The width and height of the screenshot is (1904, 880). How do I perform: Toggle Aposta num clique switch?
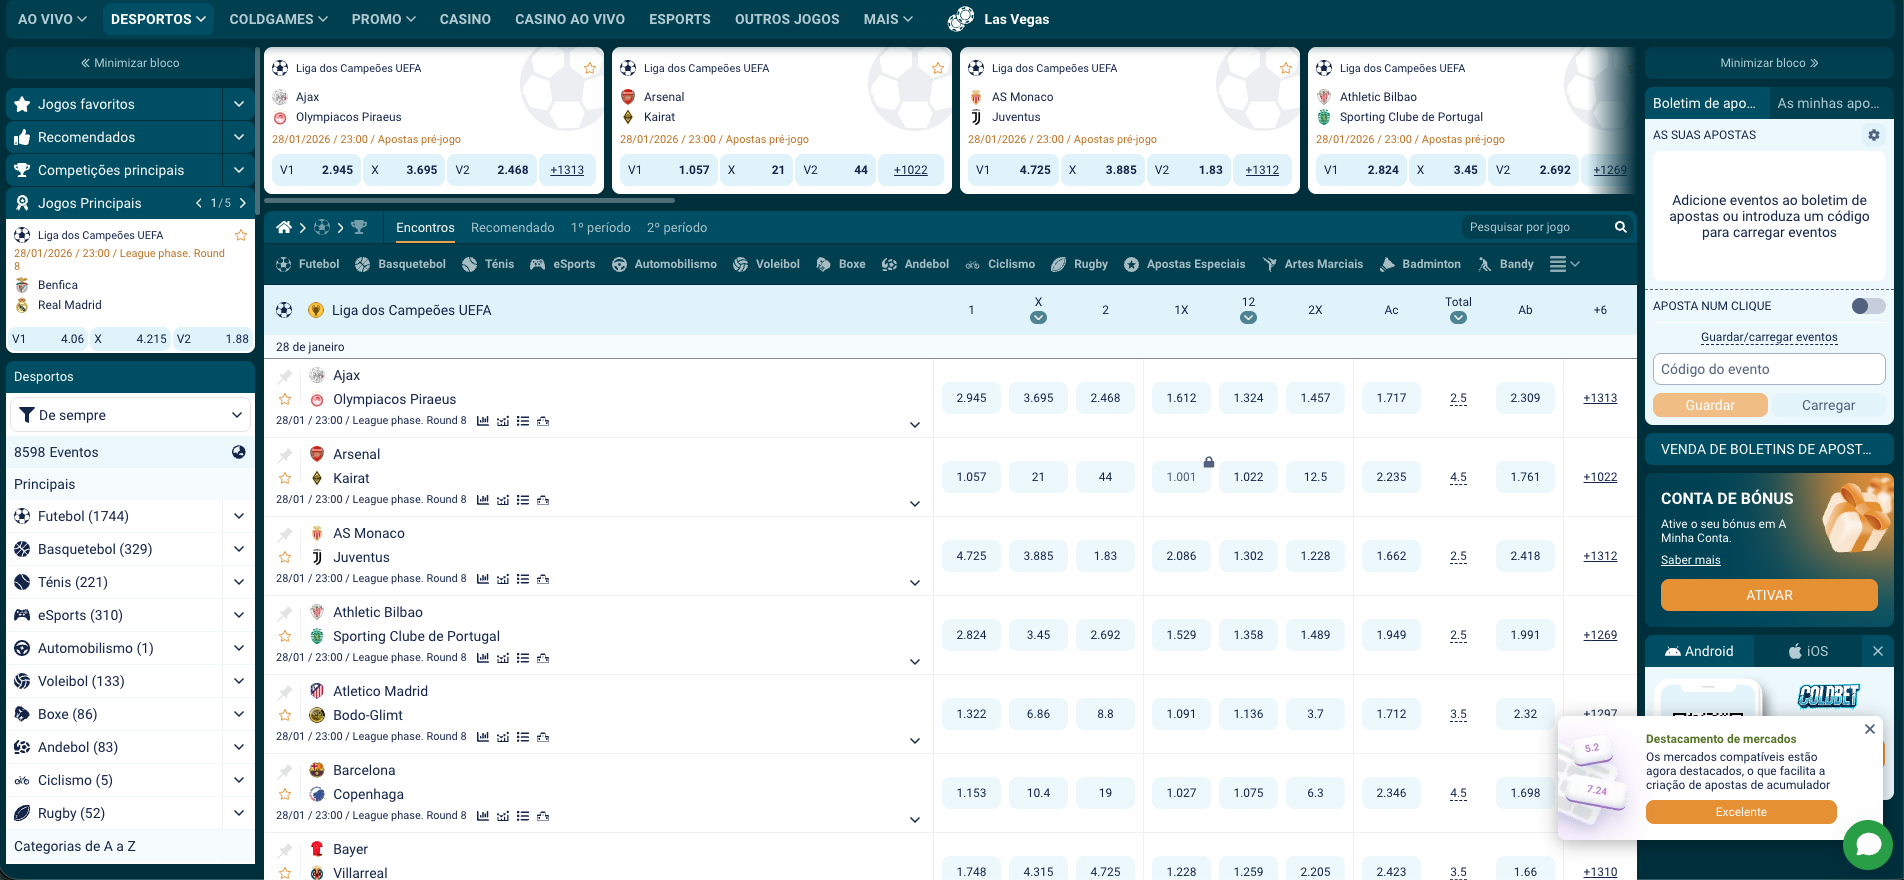pos(1868,306)
